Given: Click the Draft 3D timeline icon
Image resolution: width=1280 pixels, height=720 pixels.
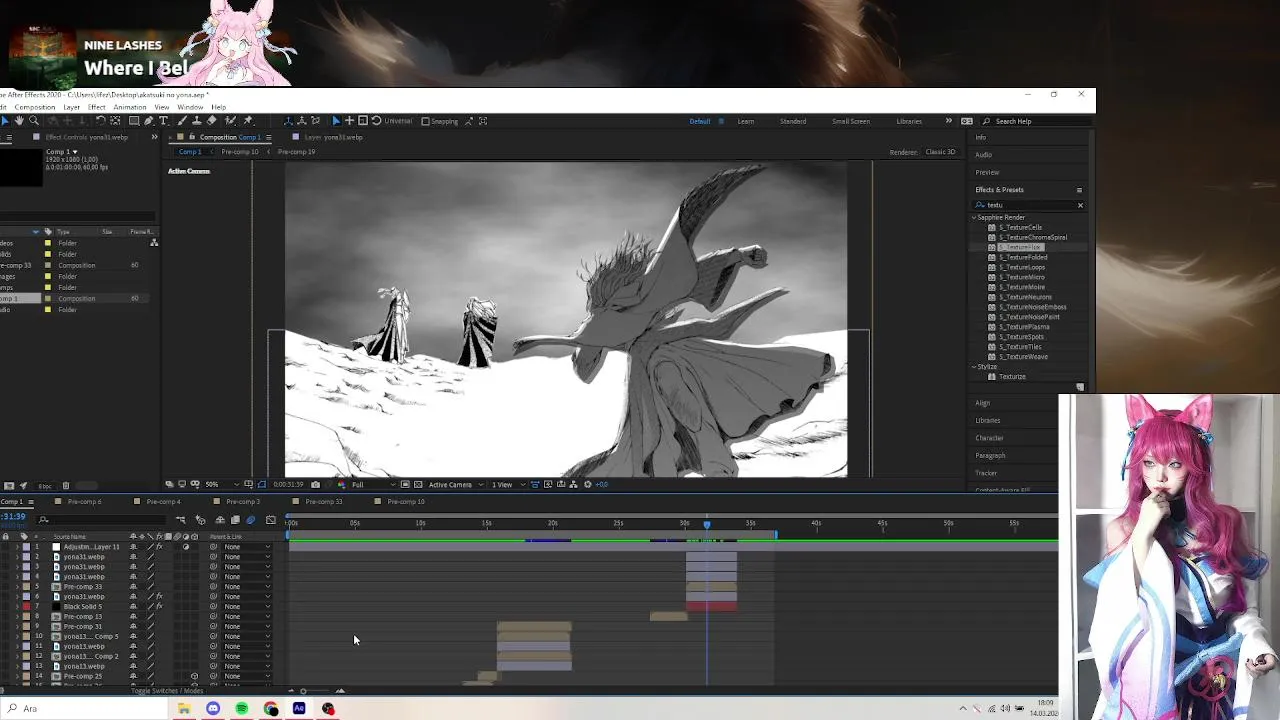Looking at the screenshot, I should (200, 520).
